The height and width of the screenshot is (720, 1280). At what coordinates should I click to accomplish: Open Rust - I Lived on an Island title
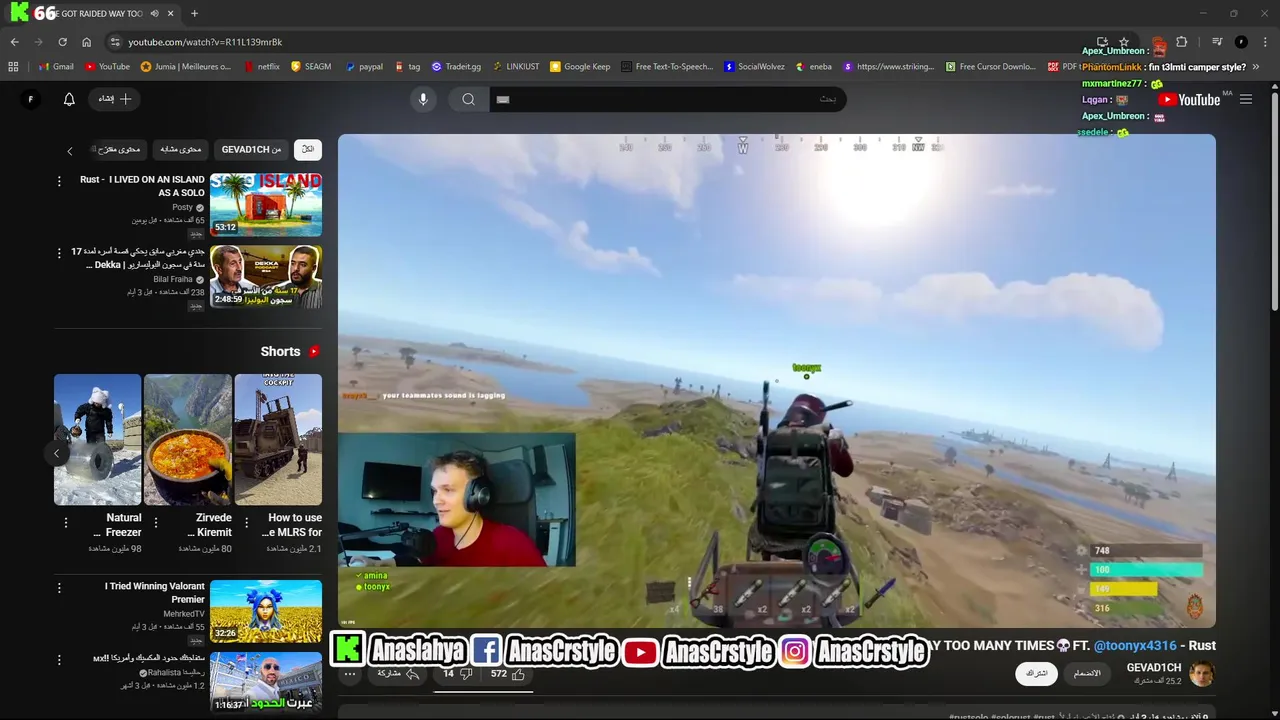coord(142,186)
